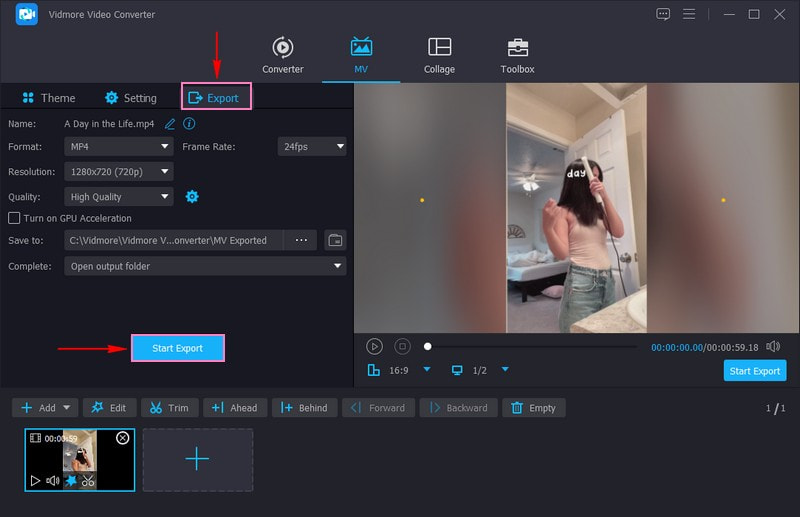800x517 pixels.
Task: Click the pencil icon to rename the file
Action: (x=170, y=124)
